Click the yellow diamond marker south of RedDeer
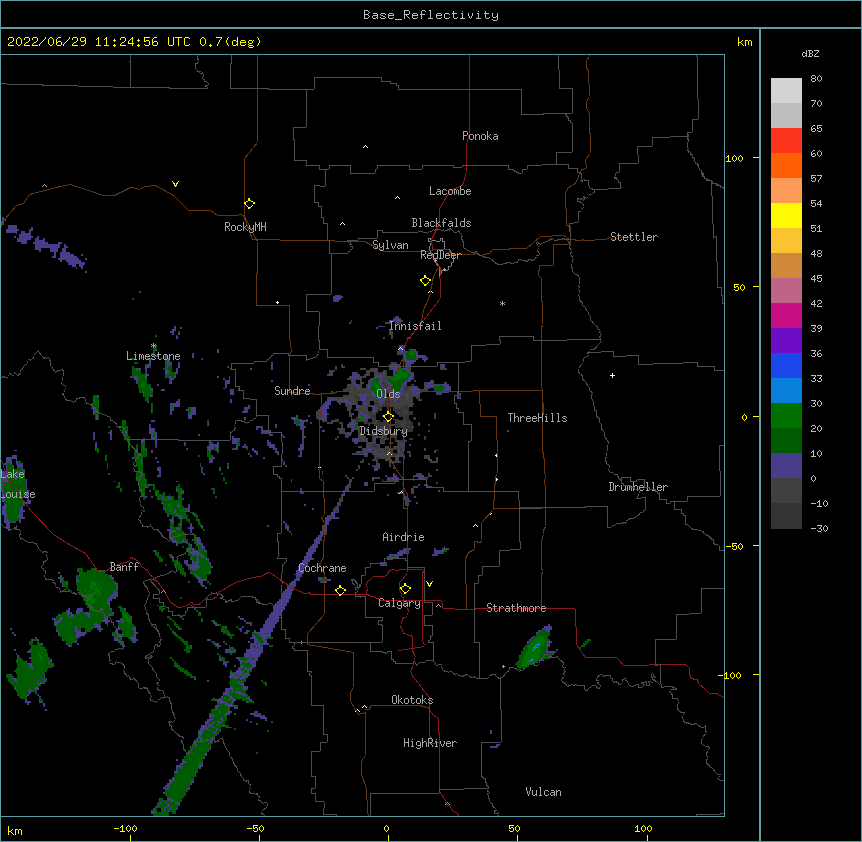Screen dimensions: 862x842 [426, 281]
